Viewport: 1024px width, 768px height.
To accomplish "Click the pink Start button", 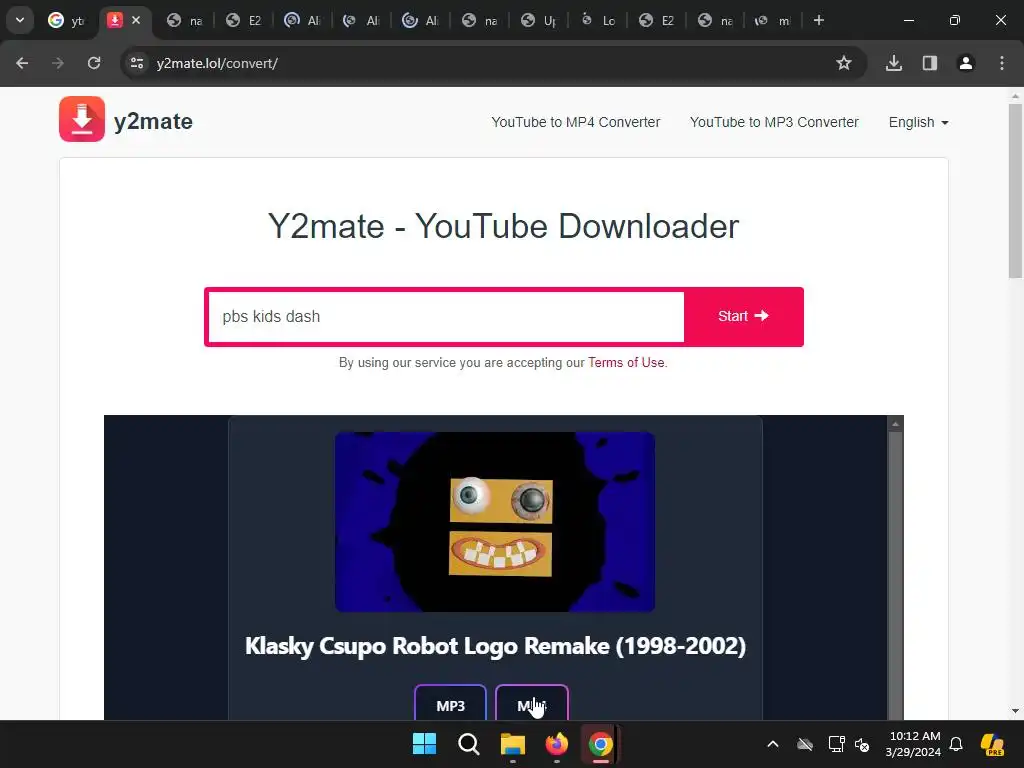I will click(x=743, y=317).
